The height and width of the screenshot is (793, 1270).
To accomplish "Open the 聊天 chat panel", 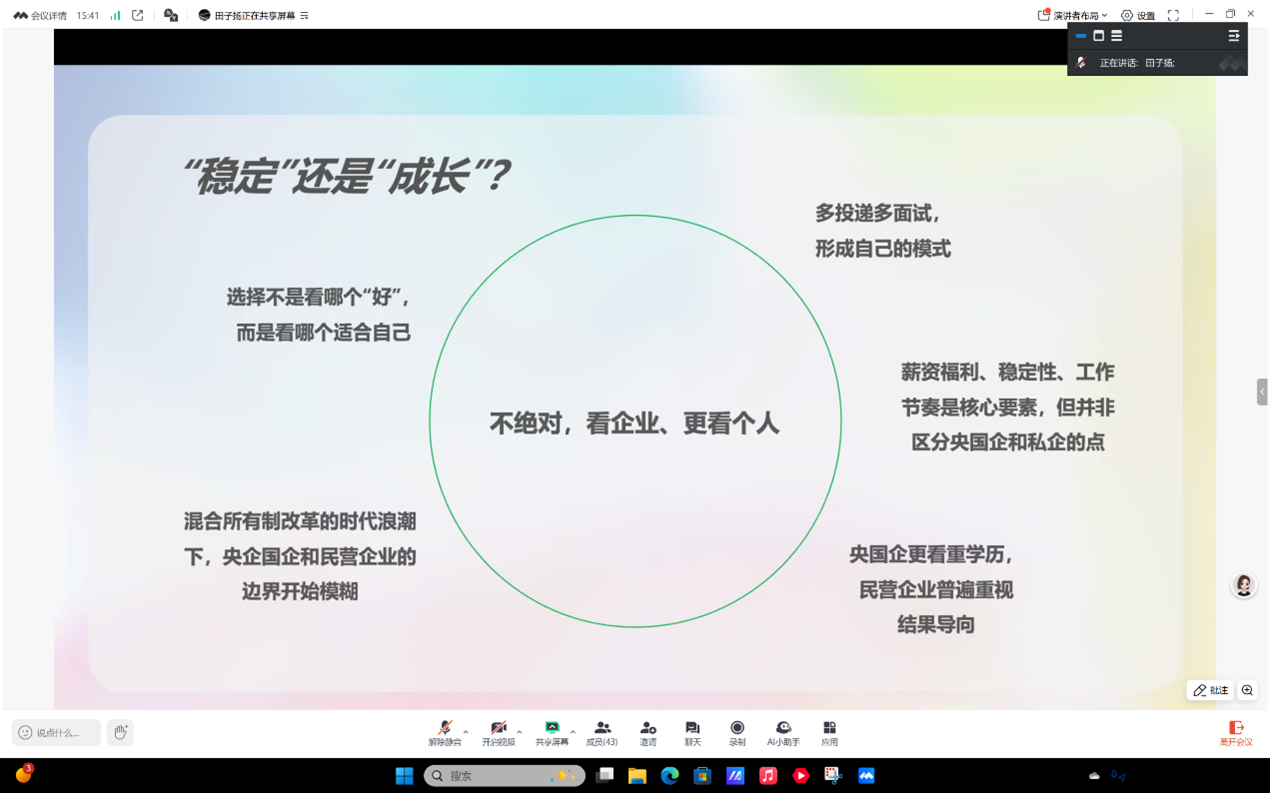I will [692, 732].
